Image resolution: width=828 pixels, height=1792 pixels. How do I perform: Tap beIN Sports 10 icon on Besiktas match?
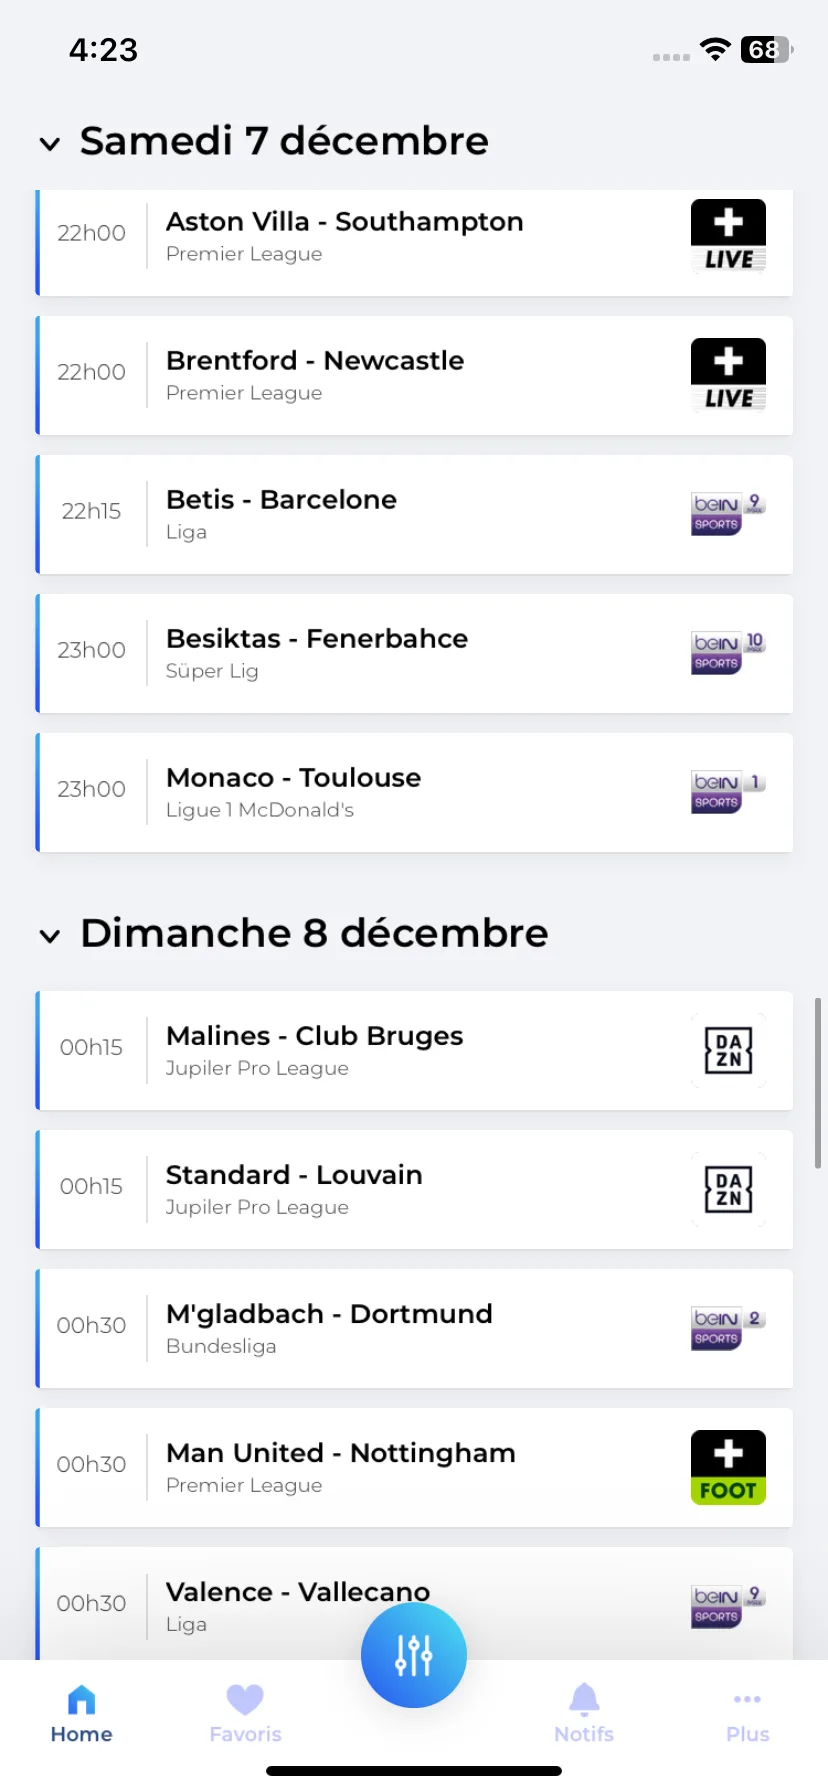(728, 653)
